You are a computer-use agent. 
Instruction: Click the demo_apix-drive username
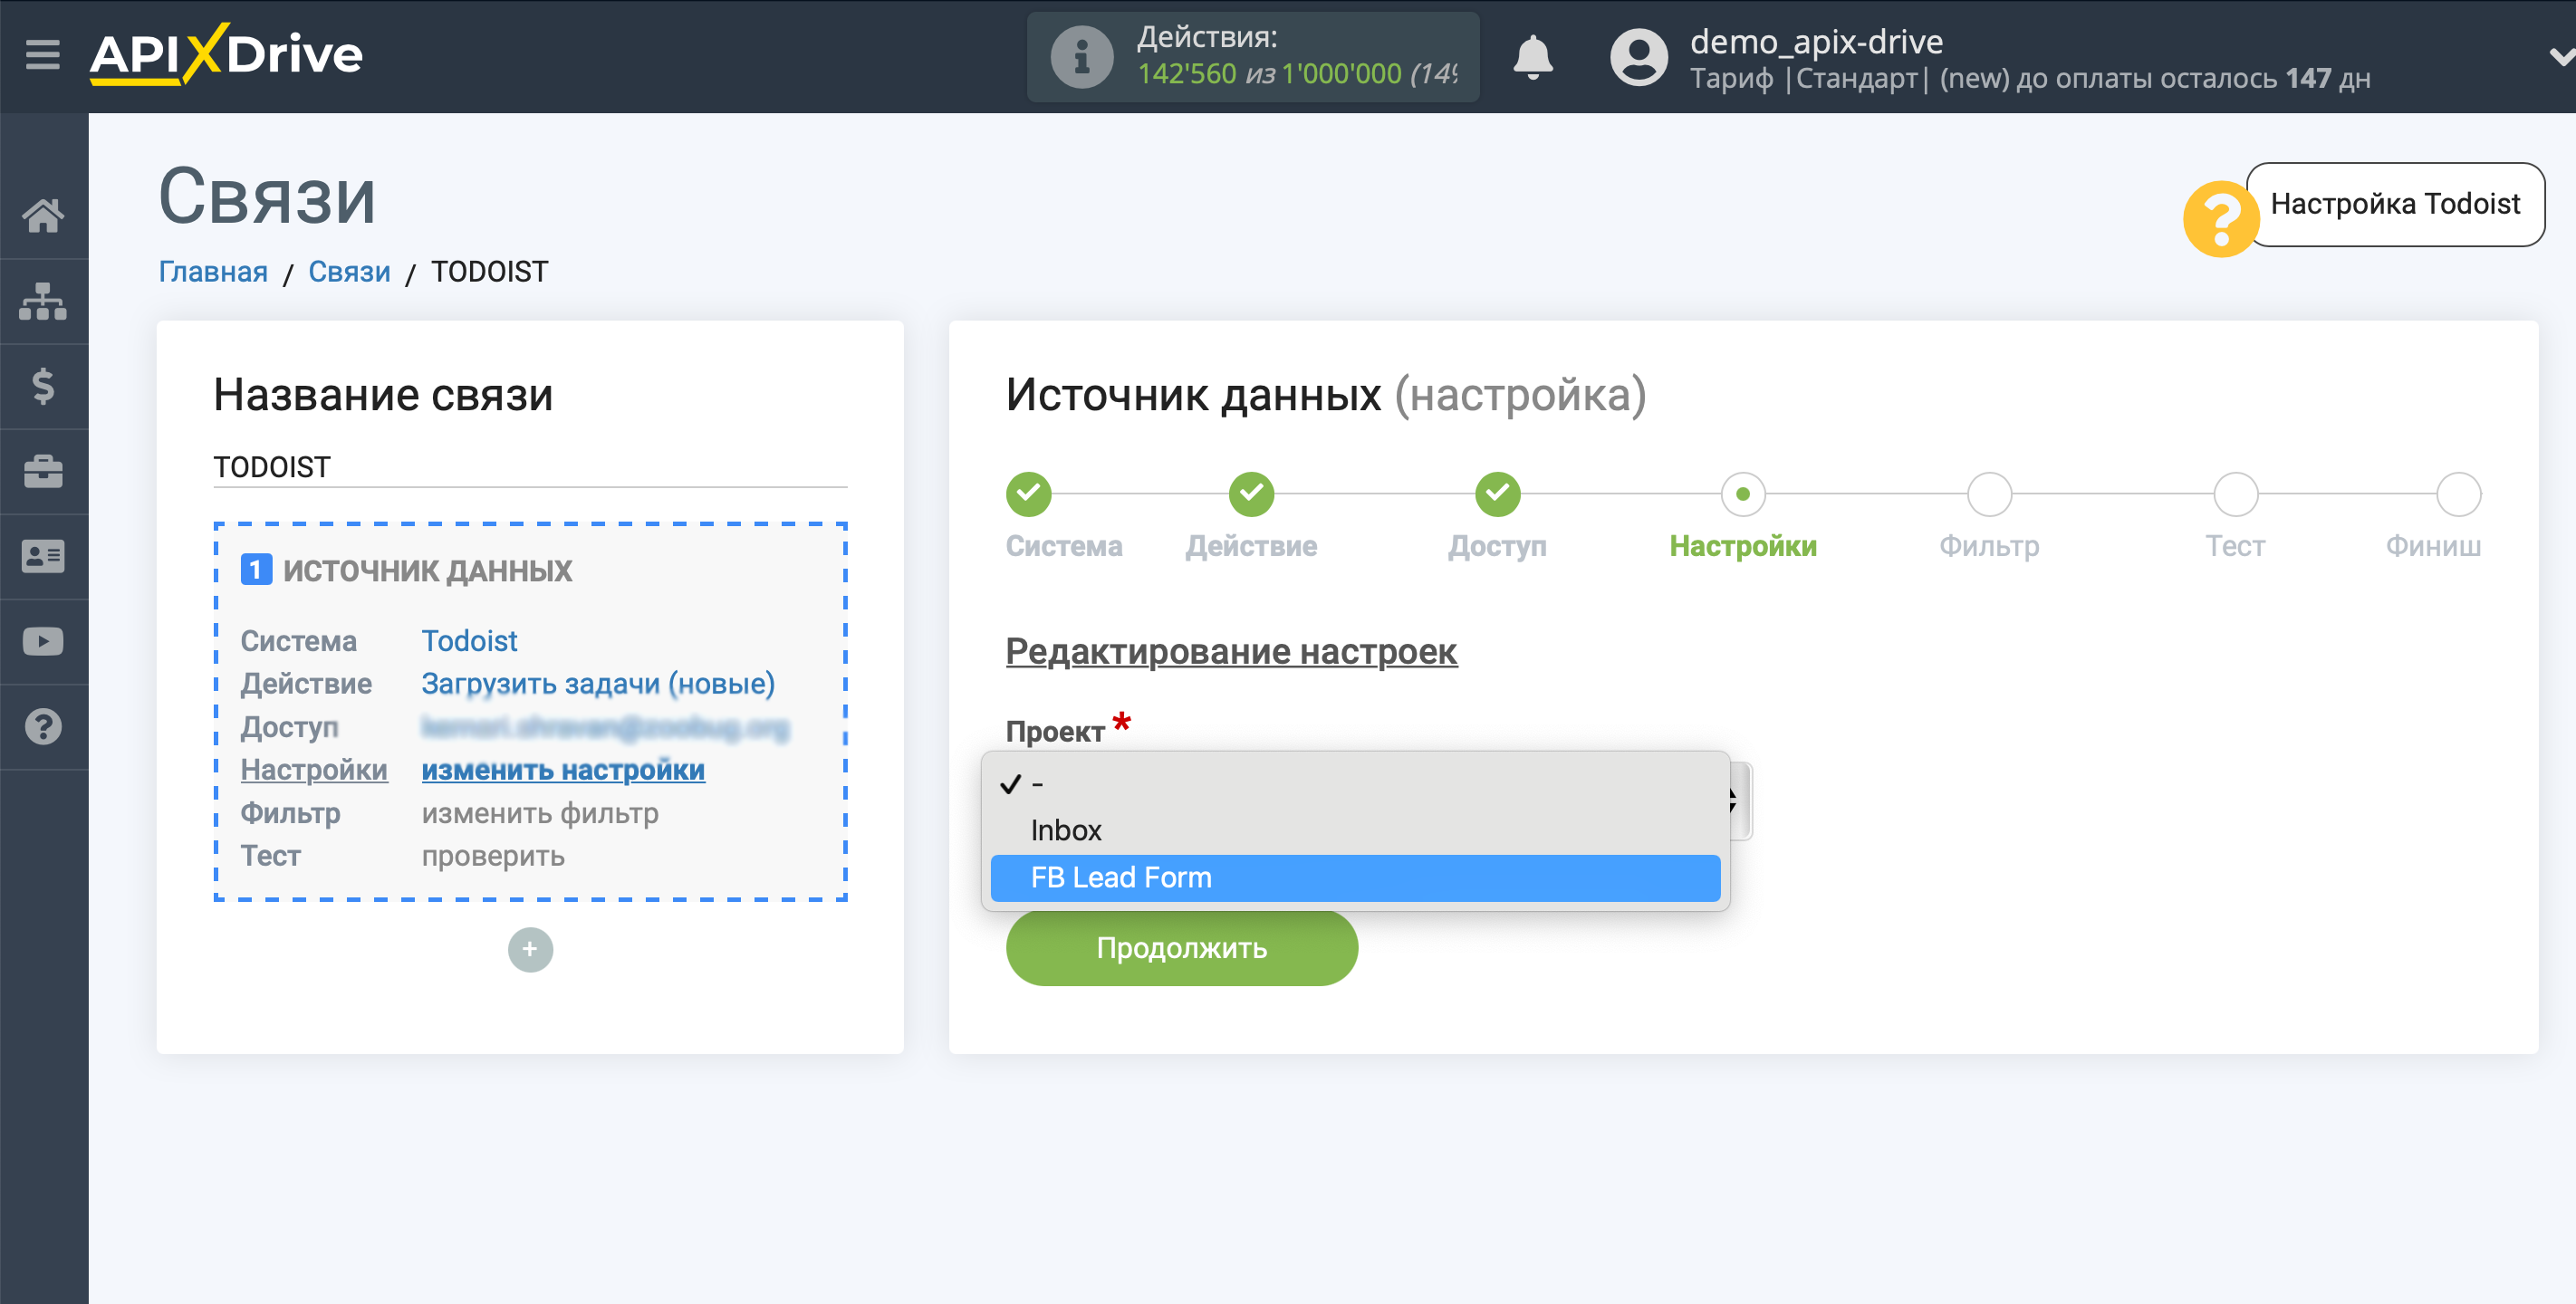[x=1816, y=42]
